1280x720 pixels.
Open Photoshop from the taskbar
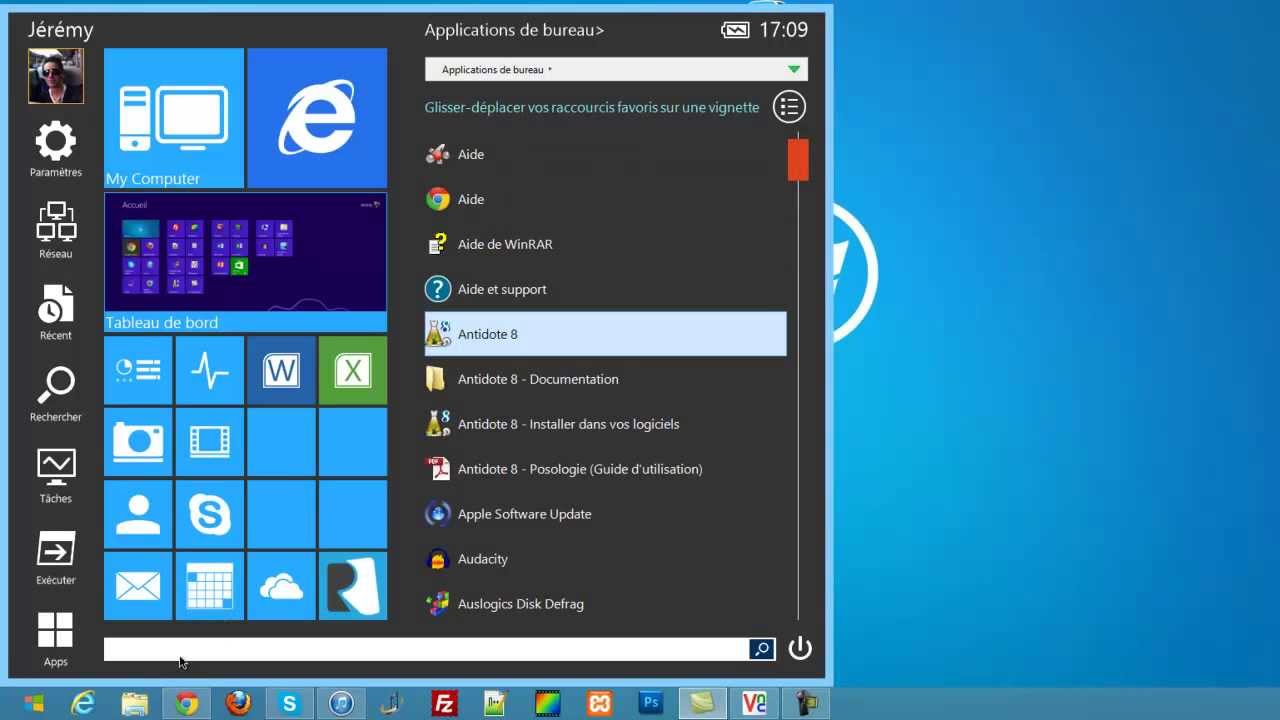651,704
